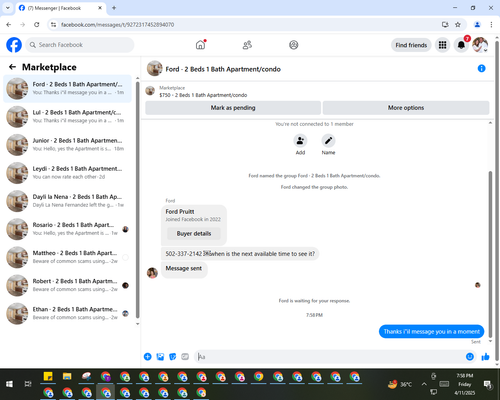Open the weather 36°C widget

pos(400,384)
